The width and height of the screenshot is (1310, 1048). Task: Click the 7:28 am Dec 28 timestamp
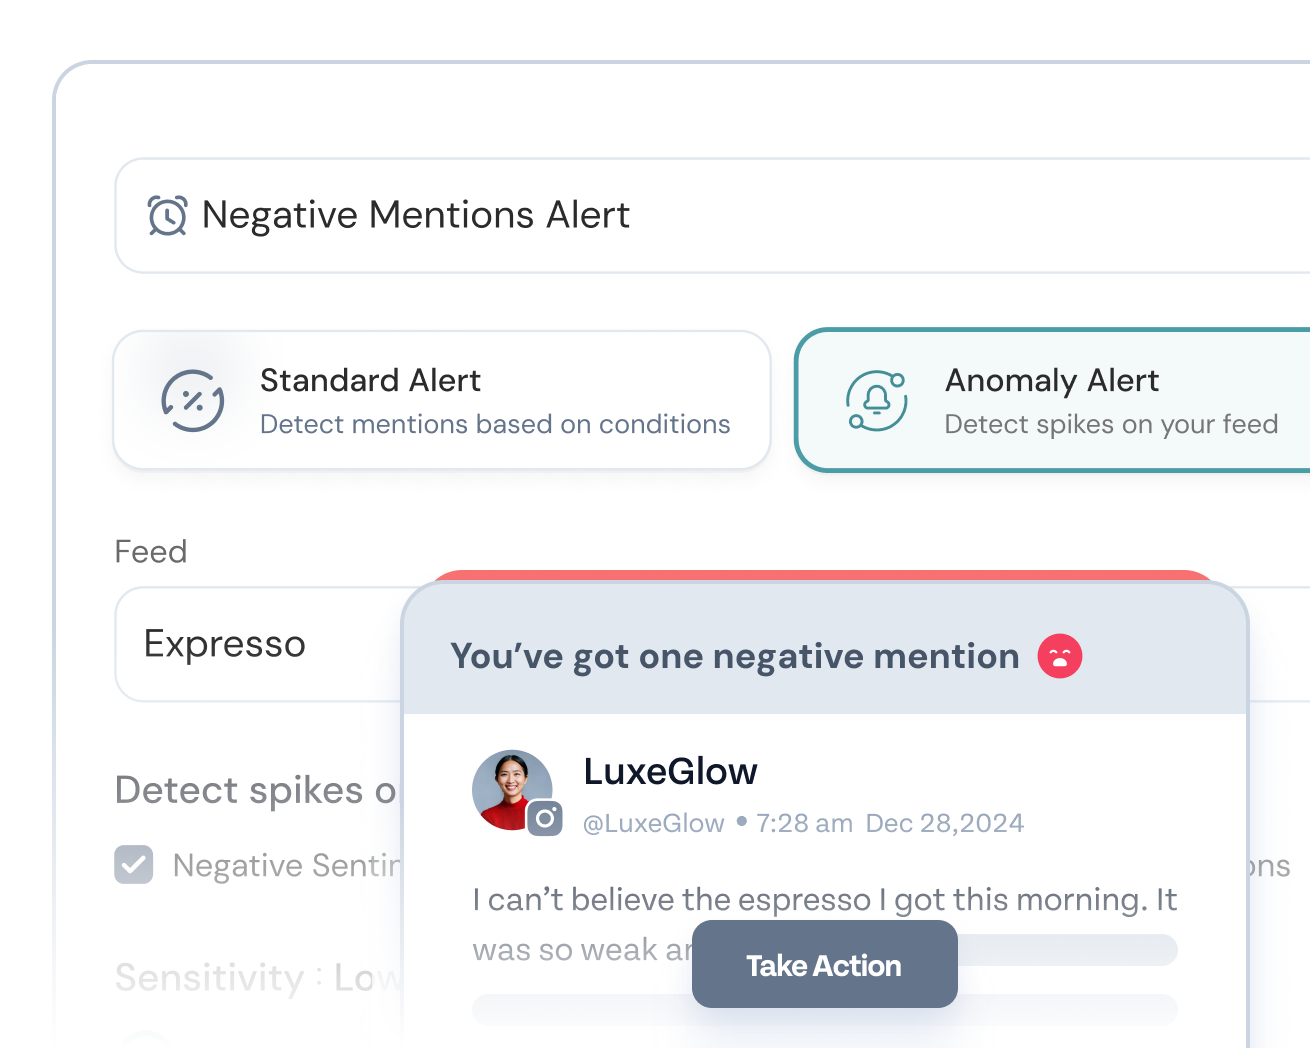tap(890, 824)
